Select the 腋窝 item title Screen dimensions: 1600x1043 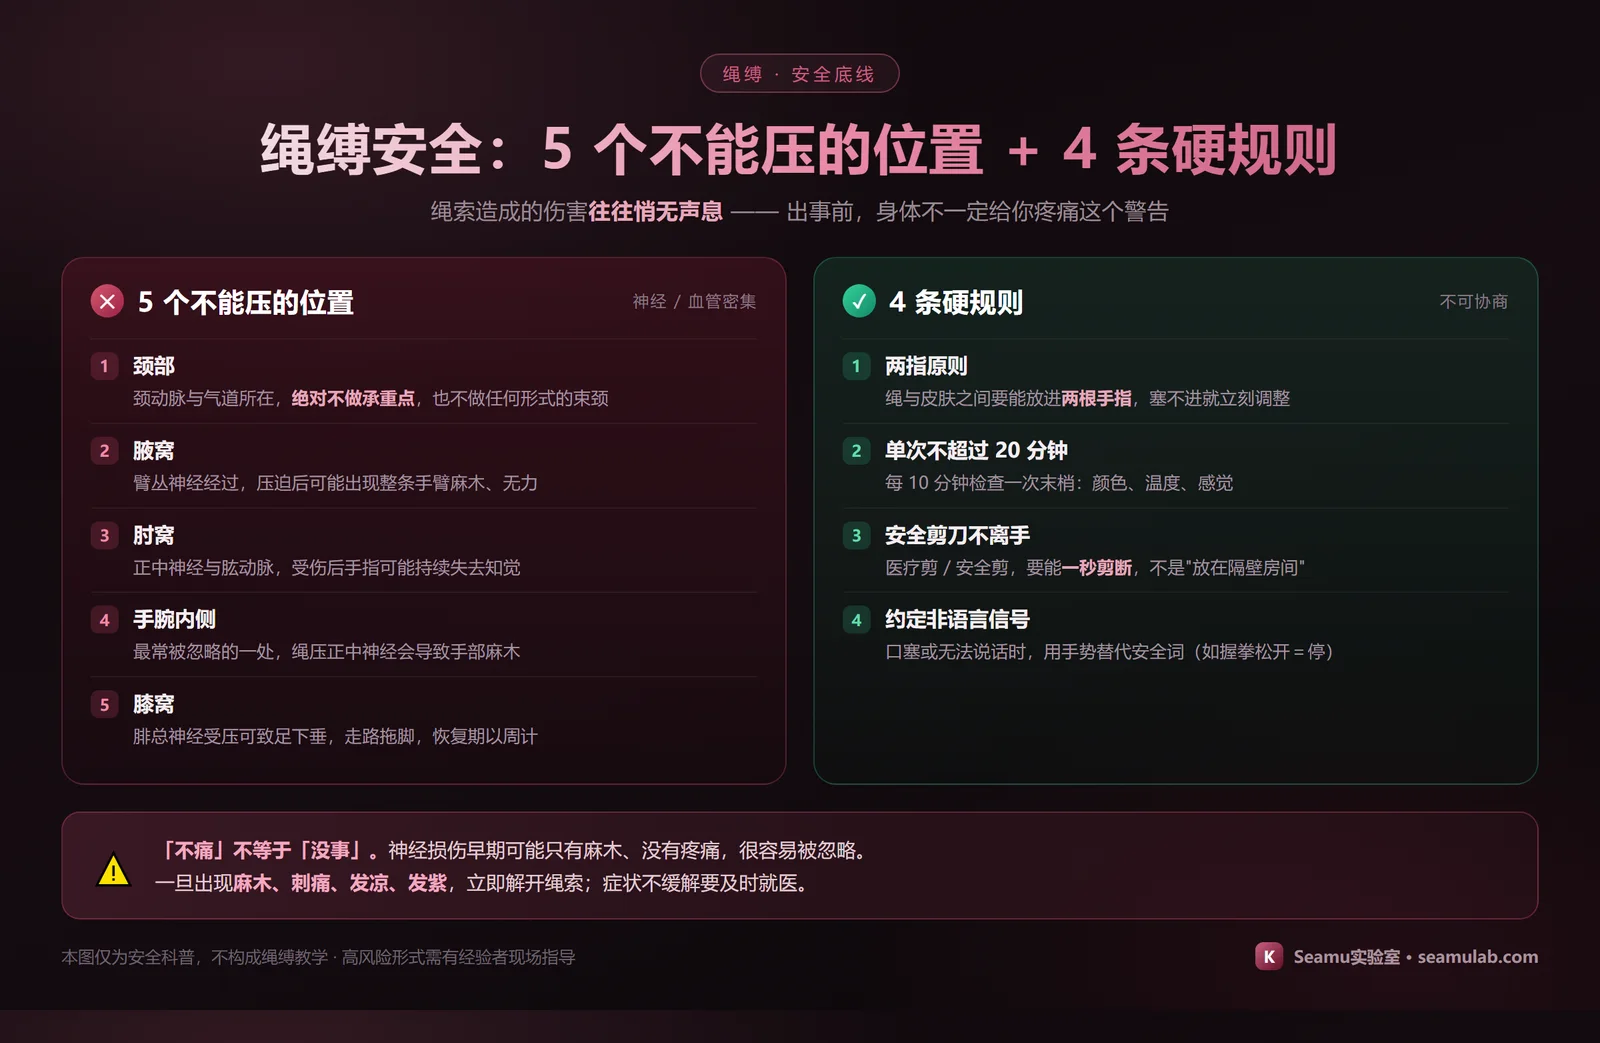click(x=154, y=451)
